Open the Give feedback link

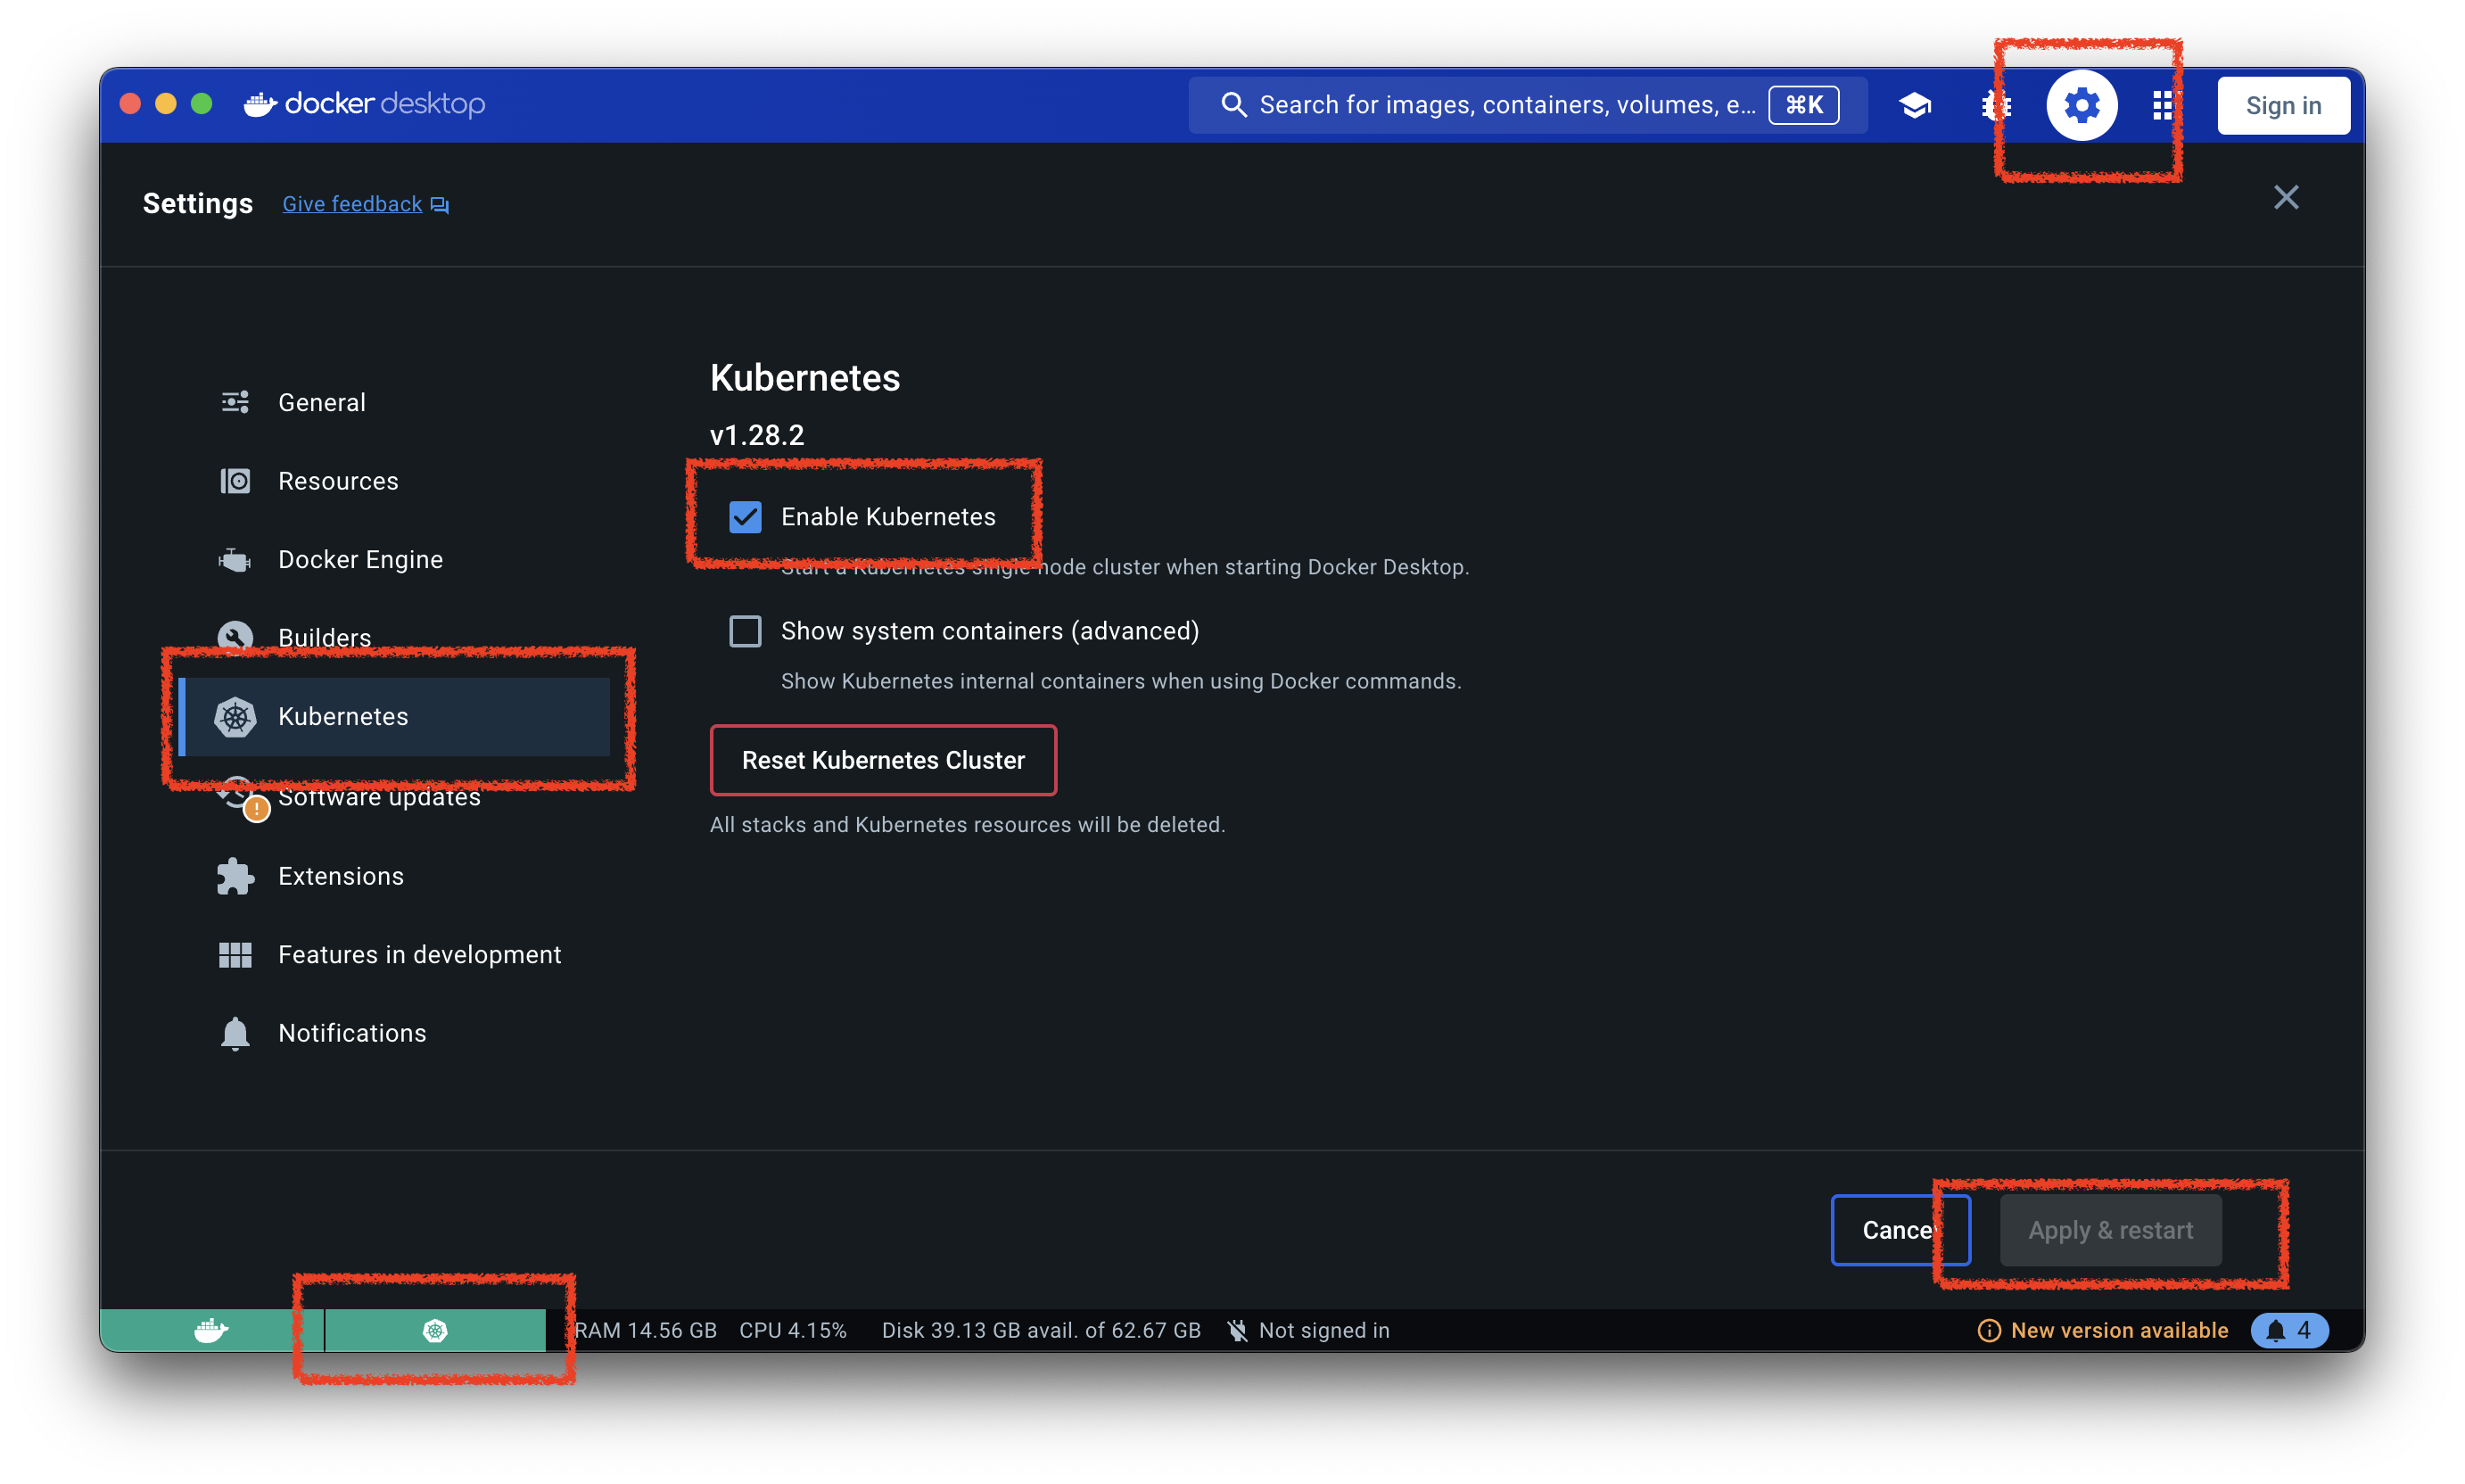click(352, 204)
